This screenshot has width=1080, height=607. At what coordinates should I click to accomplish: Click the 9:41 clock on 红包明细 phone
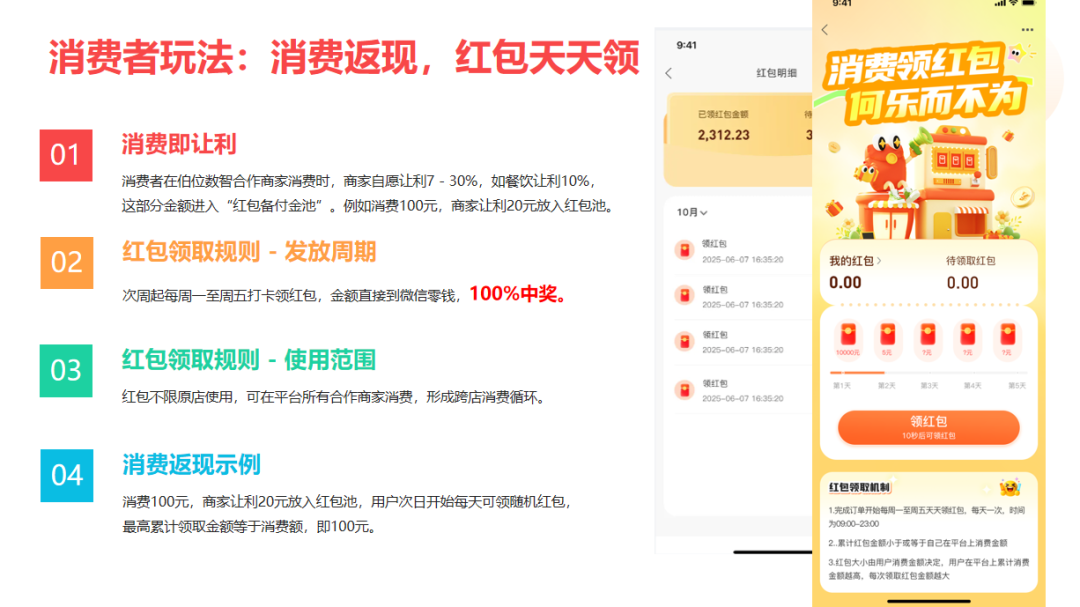click(x=686, y=45)
